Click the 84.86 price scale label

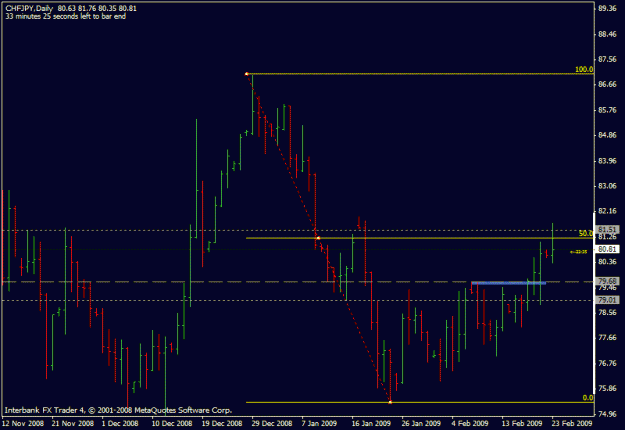point(607,135)
